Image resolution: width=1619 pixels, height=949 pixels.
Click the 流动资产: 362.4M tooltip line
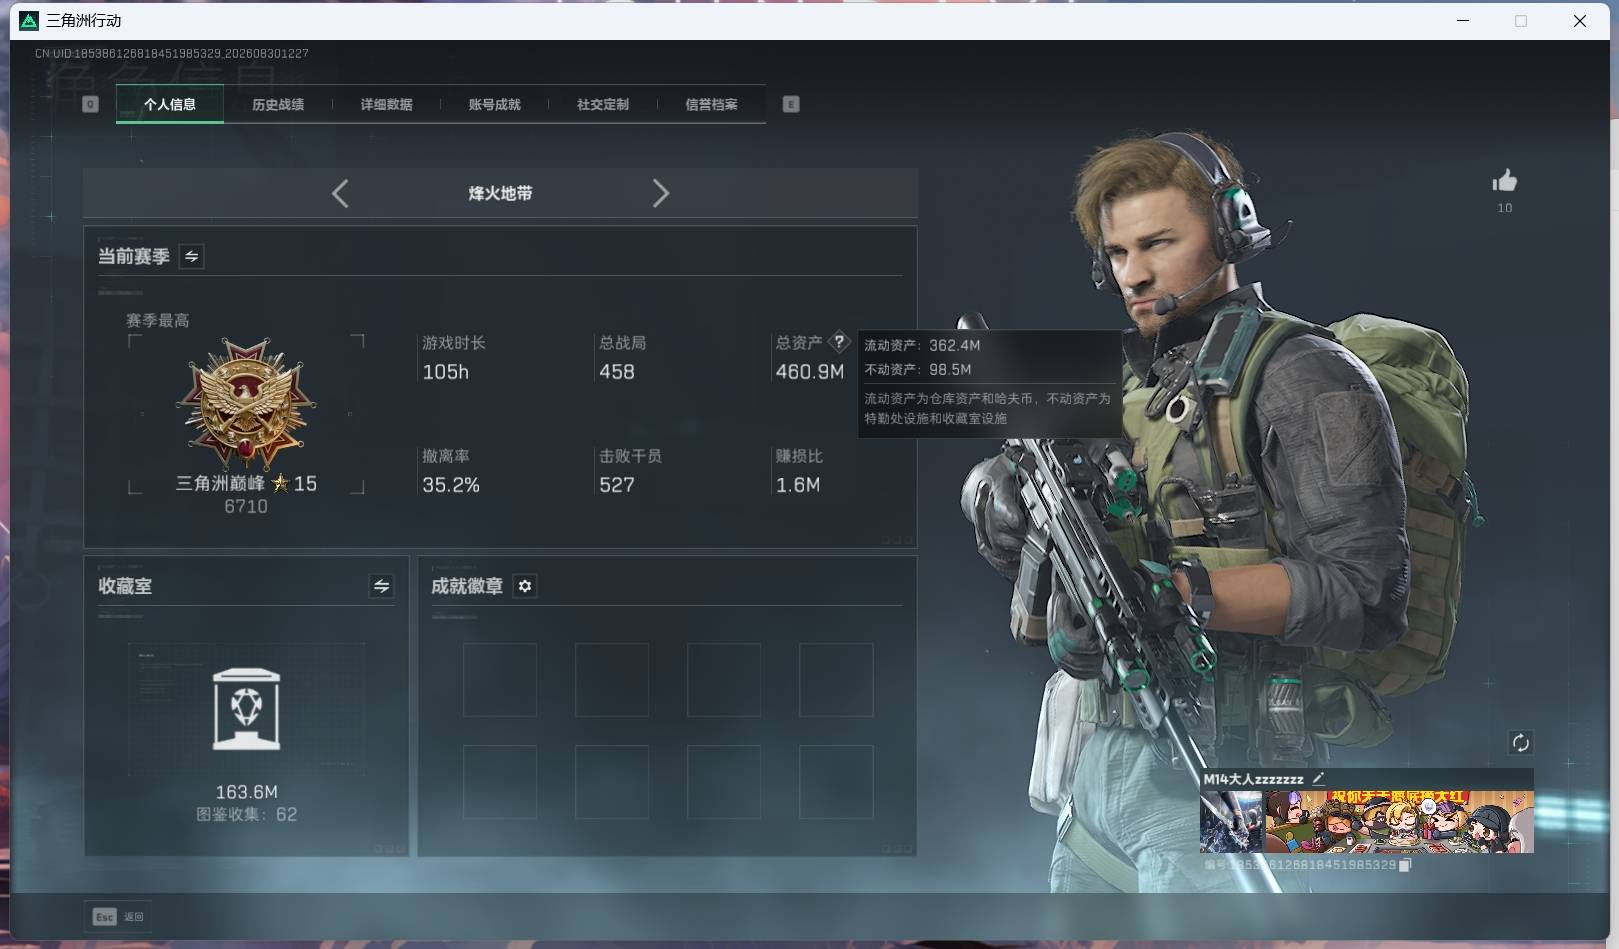click(x=922, y=345)
